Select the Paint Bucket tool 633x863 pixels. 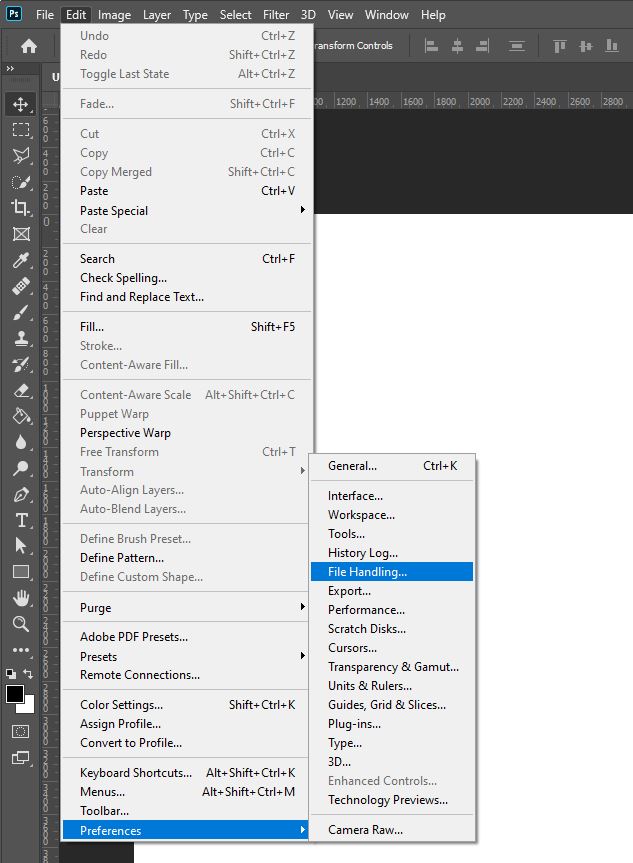pyautogui.click(x=20, y=417)
